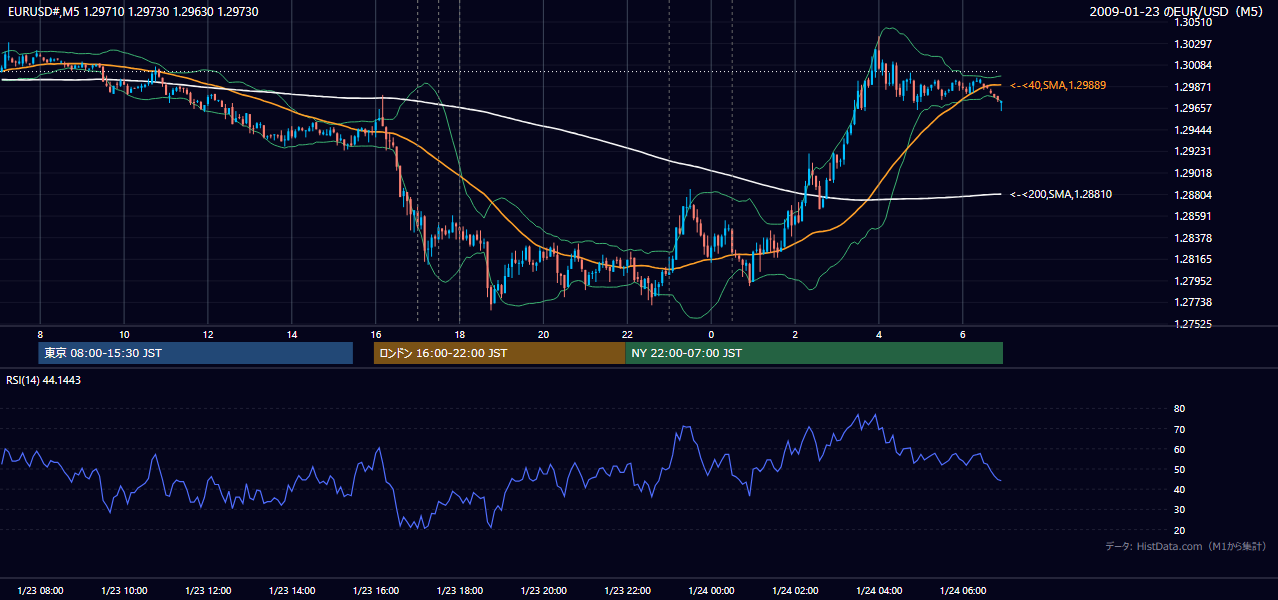Click hour tick 2 under the price chart
This screenshot has width=1278, height=600.
pos(795,334)
